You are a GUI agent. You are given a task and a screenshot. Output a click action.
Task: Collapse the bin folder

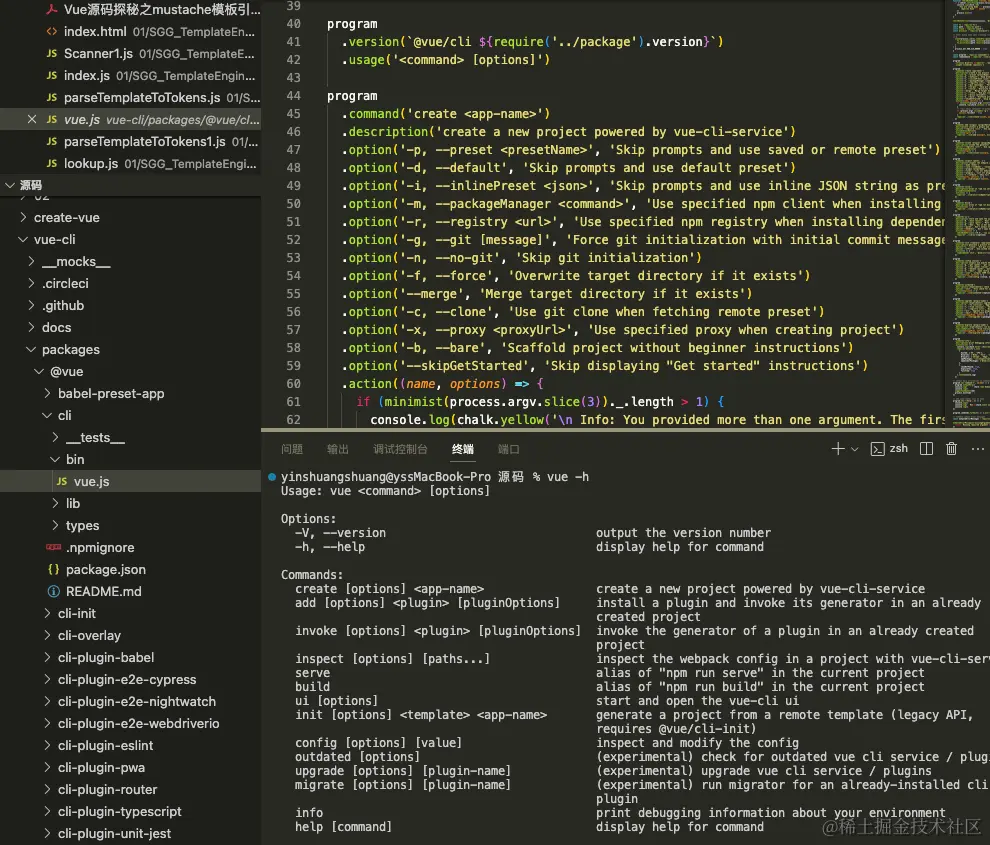(130, 460)
